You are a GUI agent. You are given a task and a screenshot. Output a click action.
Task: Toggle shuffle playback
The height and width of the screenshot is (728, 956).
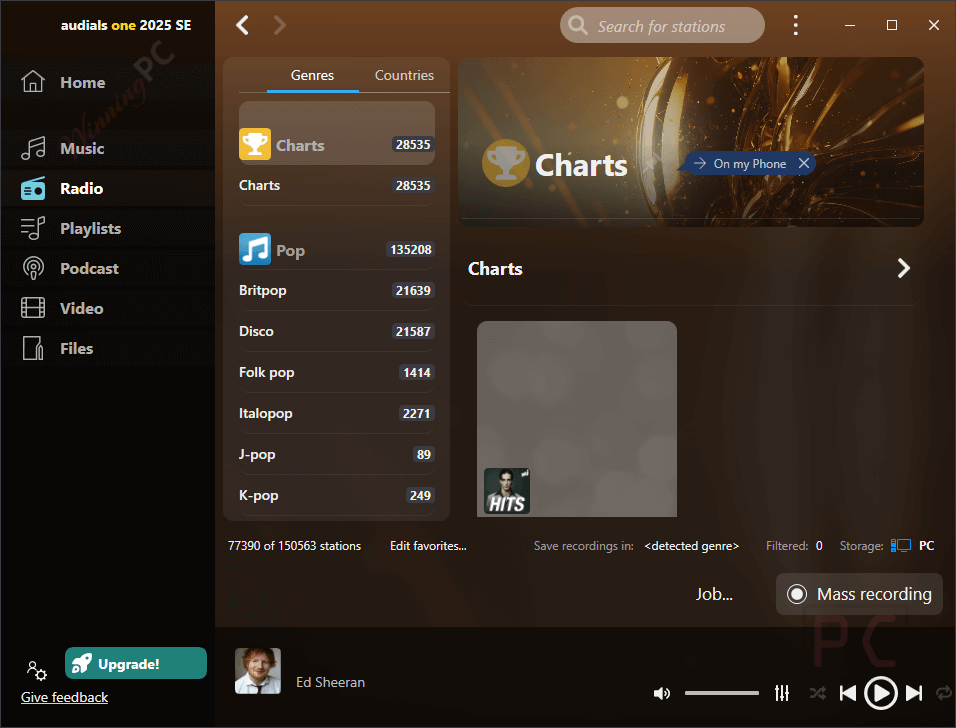[818, 693]
